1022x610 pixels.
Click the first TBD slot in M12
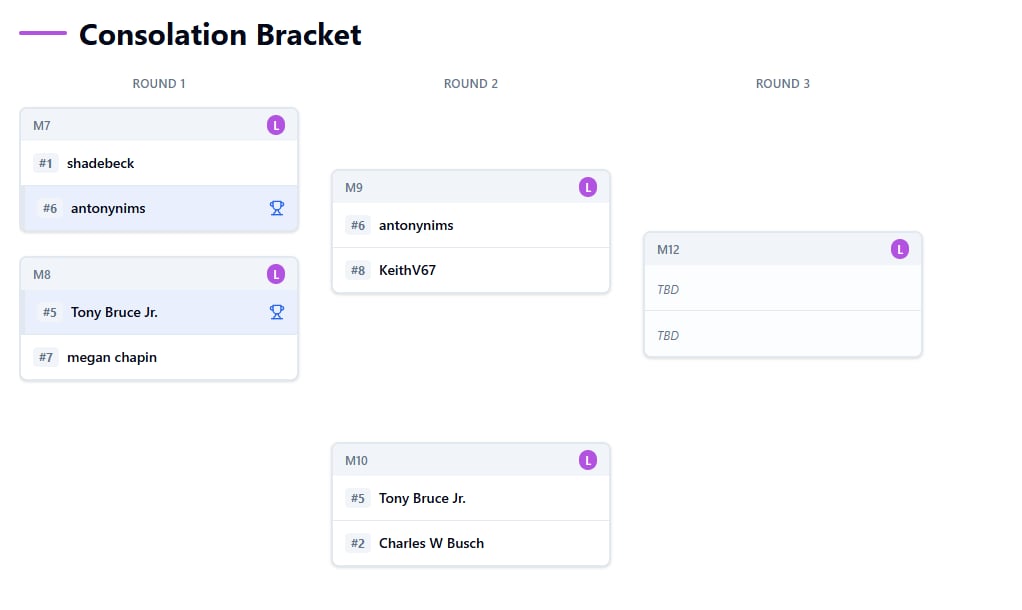tap(783, 289)
